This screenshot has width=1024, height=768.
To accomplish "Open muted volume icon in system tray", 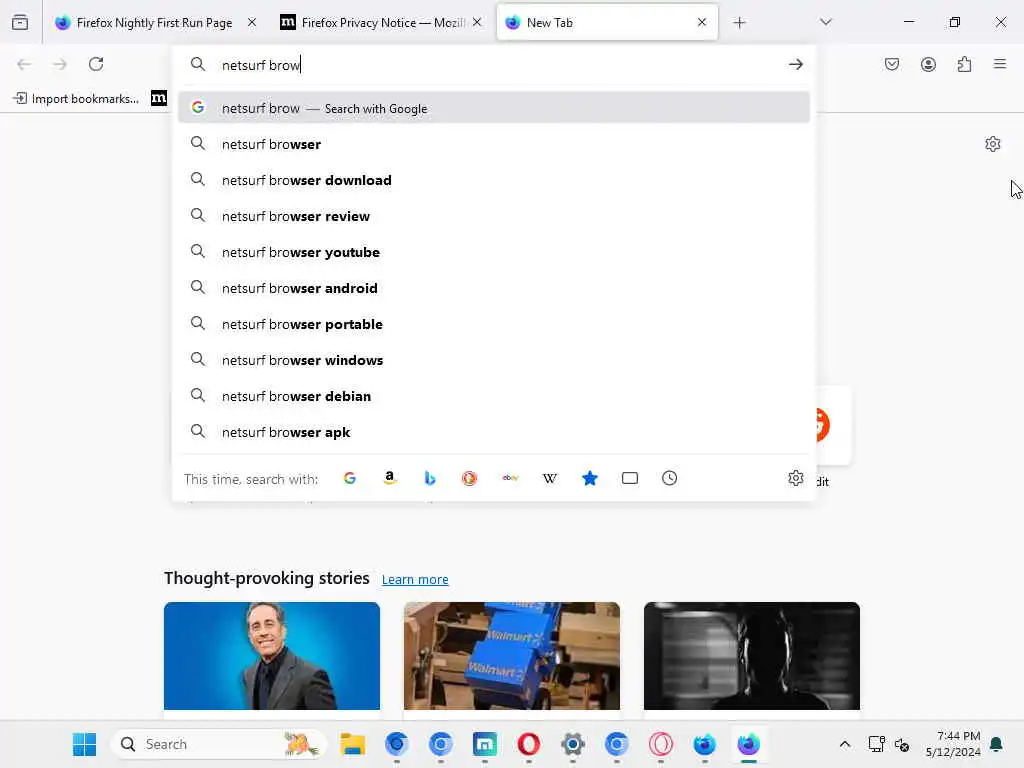I will point(903,744).
